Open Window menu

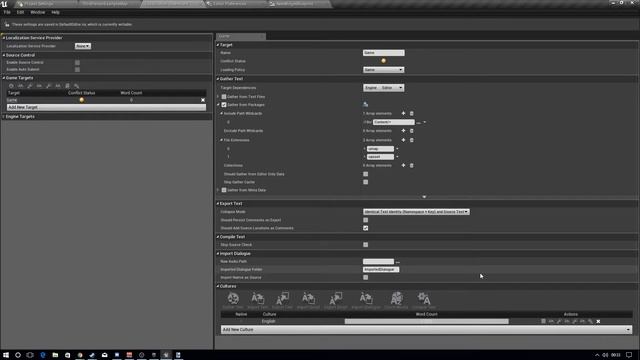pos(38,12)
